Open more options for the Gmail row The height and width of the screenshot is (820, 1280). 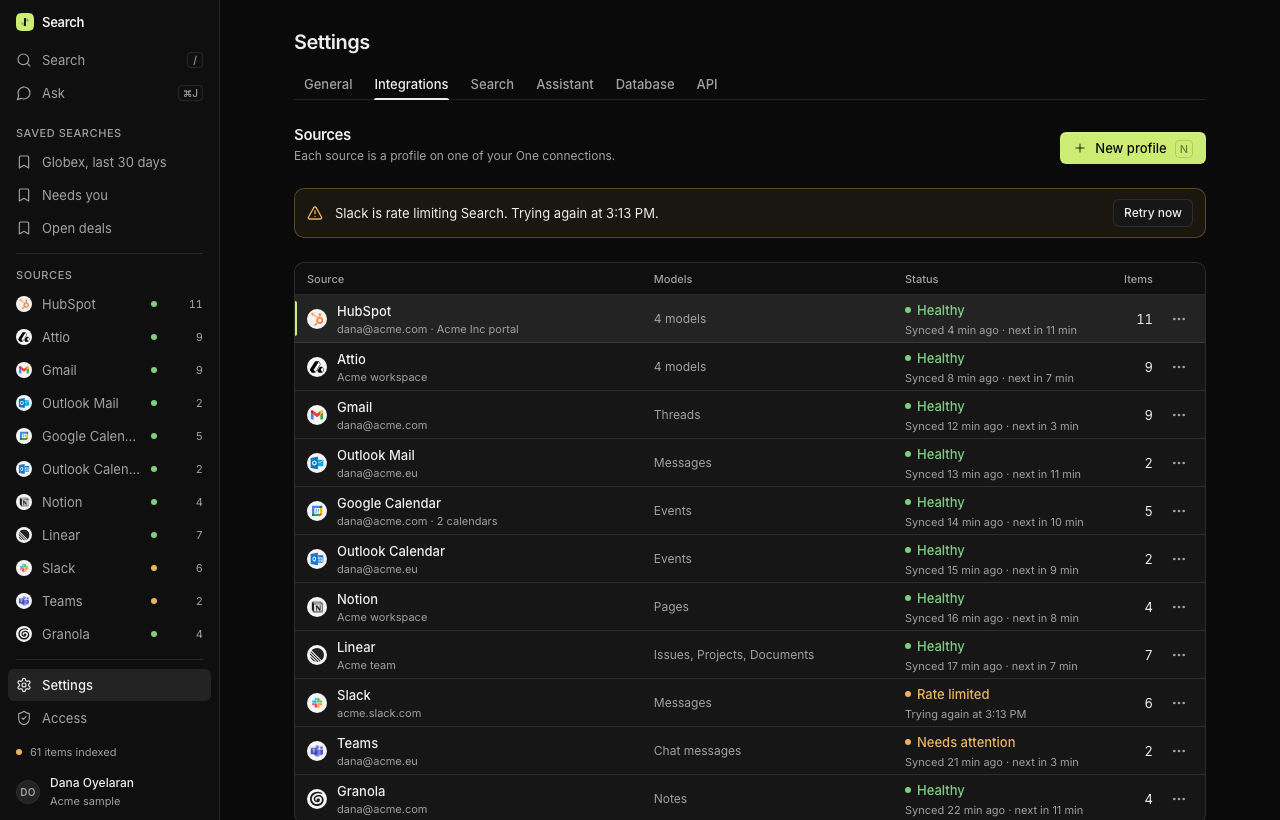point(1179,415)
